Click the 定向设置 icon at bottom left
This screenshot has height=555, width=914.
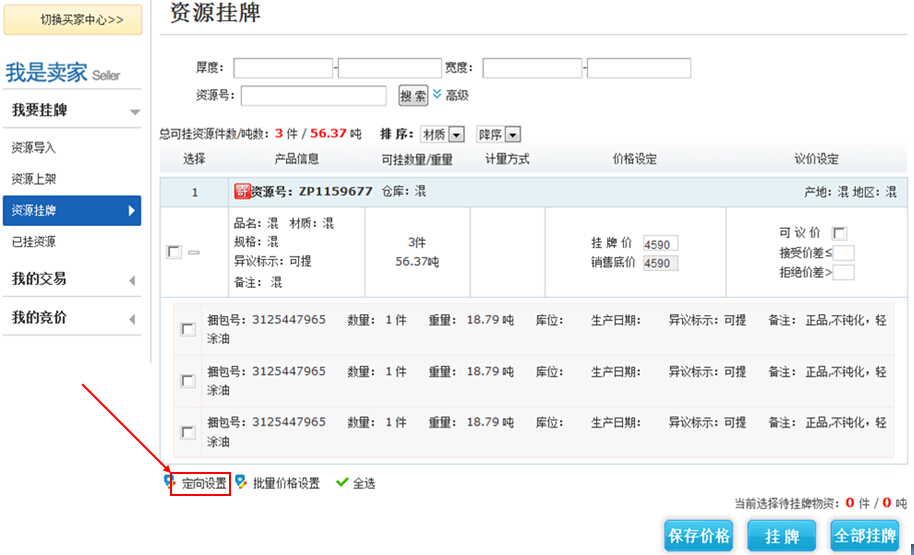point(169,482)
